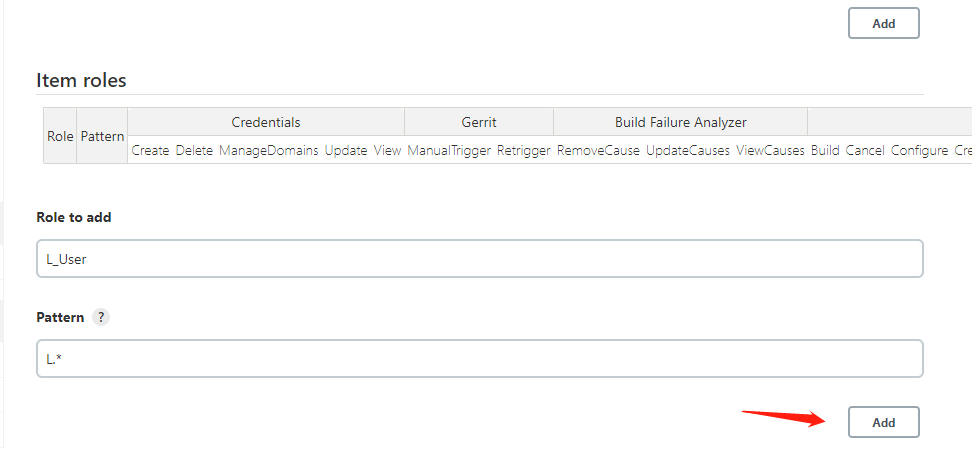972x449 pixels.
Task: Click the ManageDomains permission header
Action: coord(268,150)
